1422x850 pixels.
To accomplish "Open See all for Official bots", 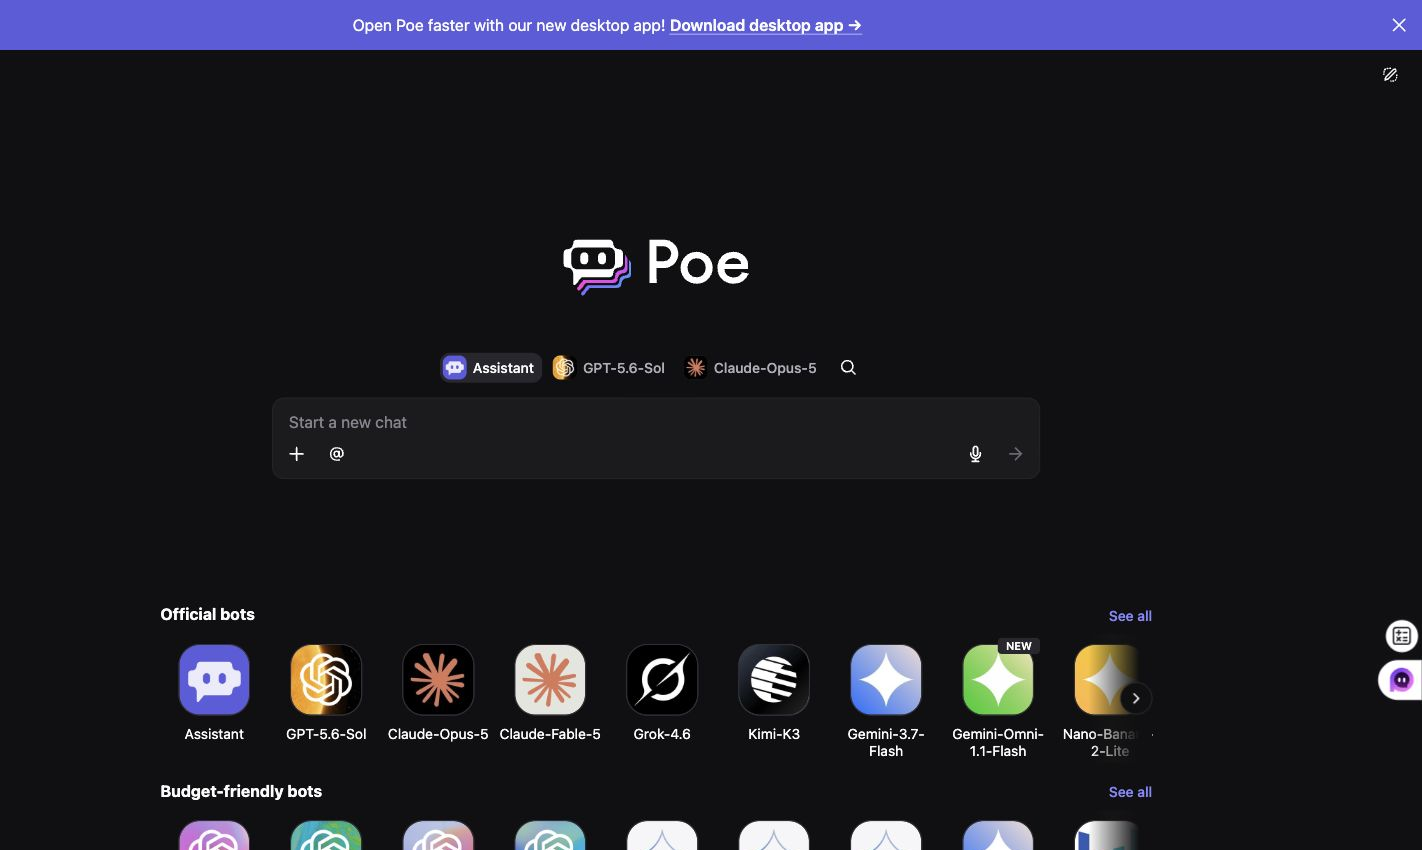I will point(1130,616).
